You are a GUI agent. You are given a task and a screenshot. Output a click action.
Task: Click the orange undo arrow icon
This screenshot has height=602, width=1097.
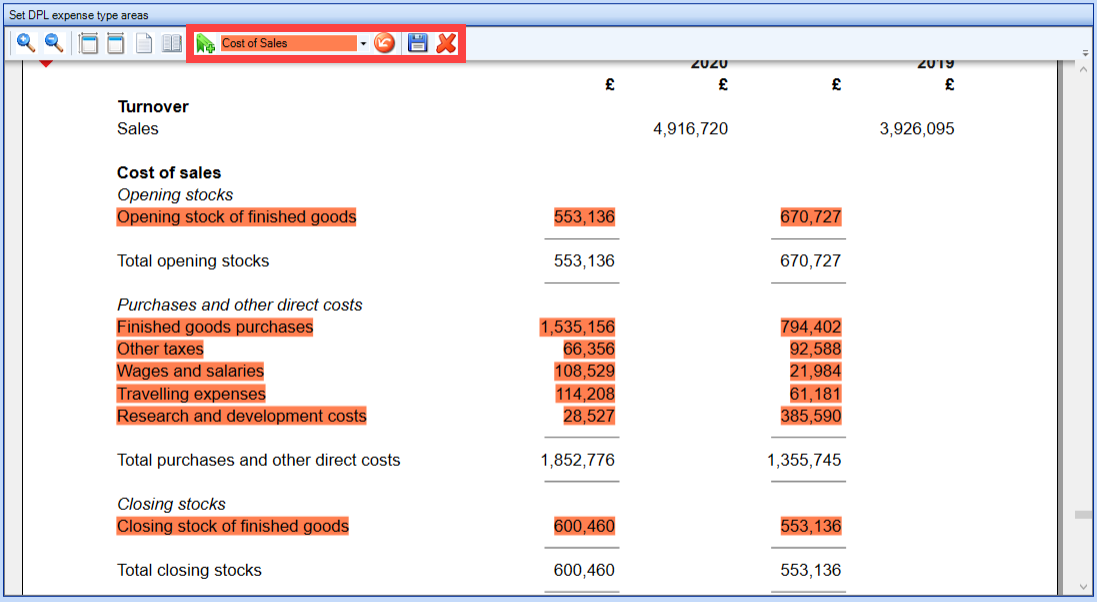point(384,43)
